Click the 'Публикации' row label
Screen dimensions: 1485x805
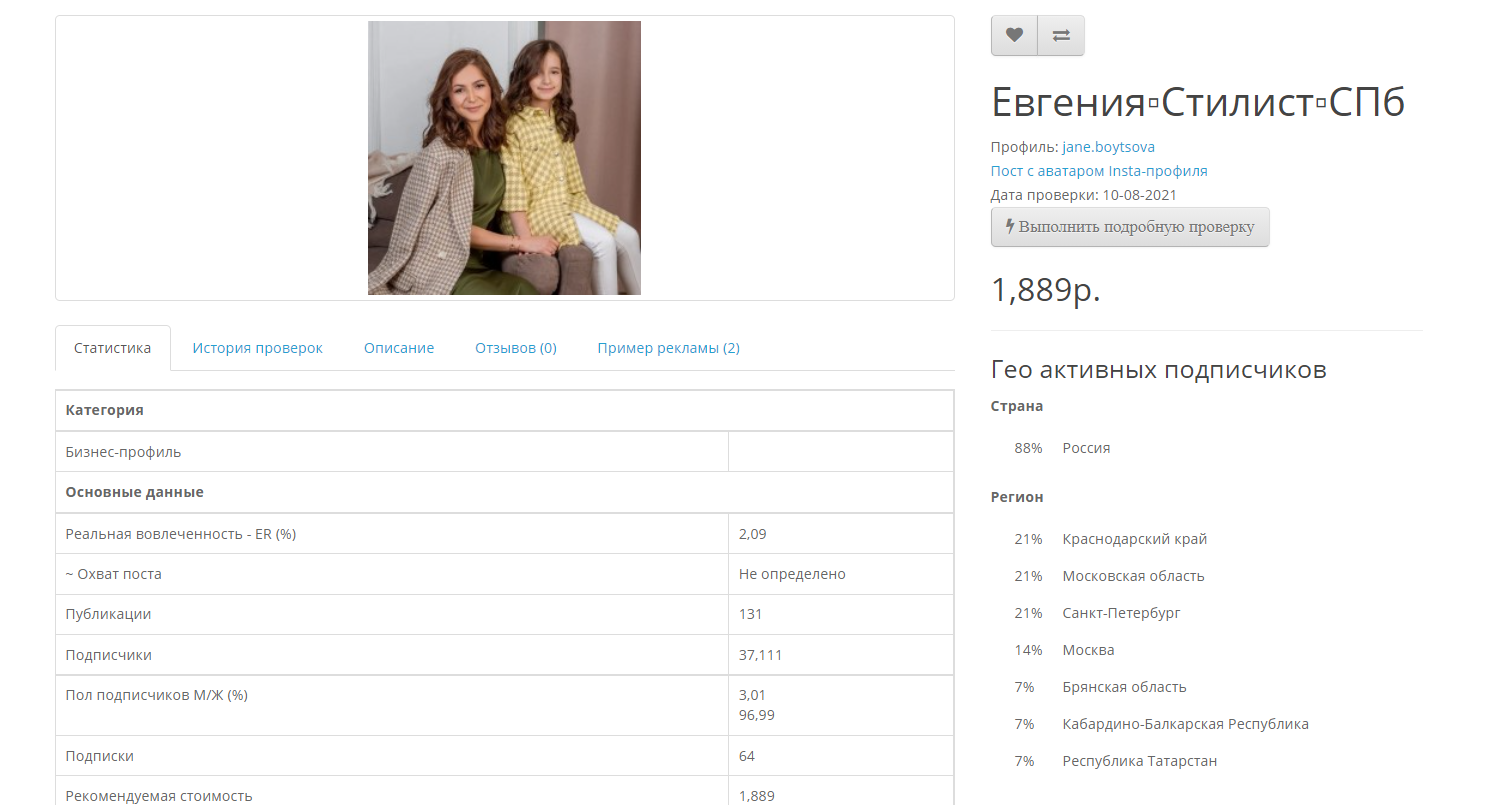(x=109, y=614)
